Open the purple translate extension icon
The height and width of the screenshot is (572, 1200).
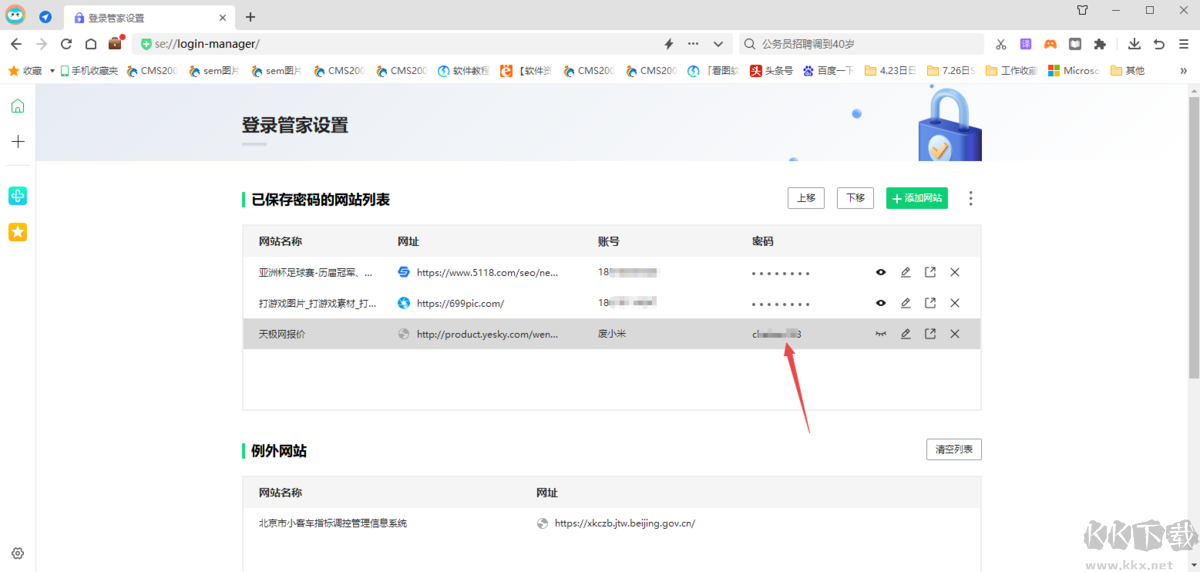(x=1026, y=44)
